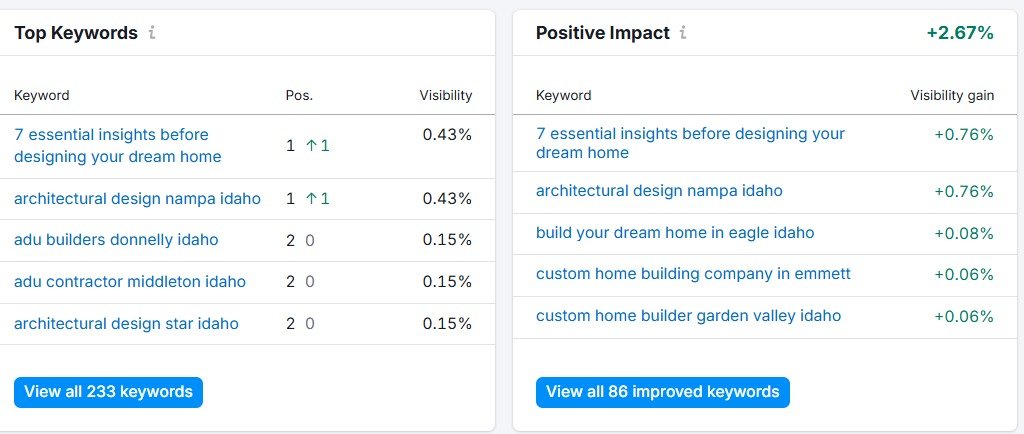This screenshot has width=1024, height=434.
Task: Select 'adu builders donnelly idaho' keyword link
Action: point(116,240)
